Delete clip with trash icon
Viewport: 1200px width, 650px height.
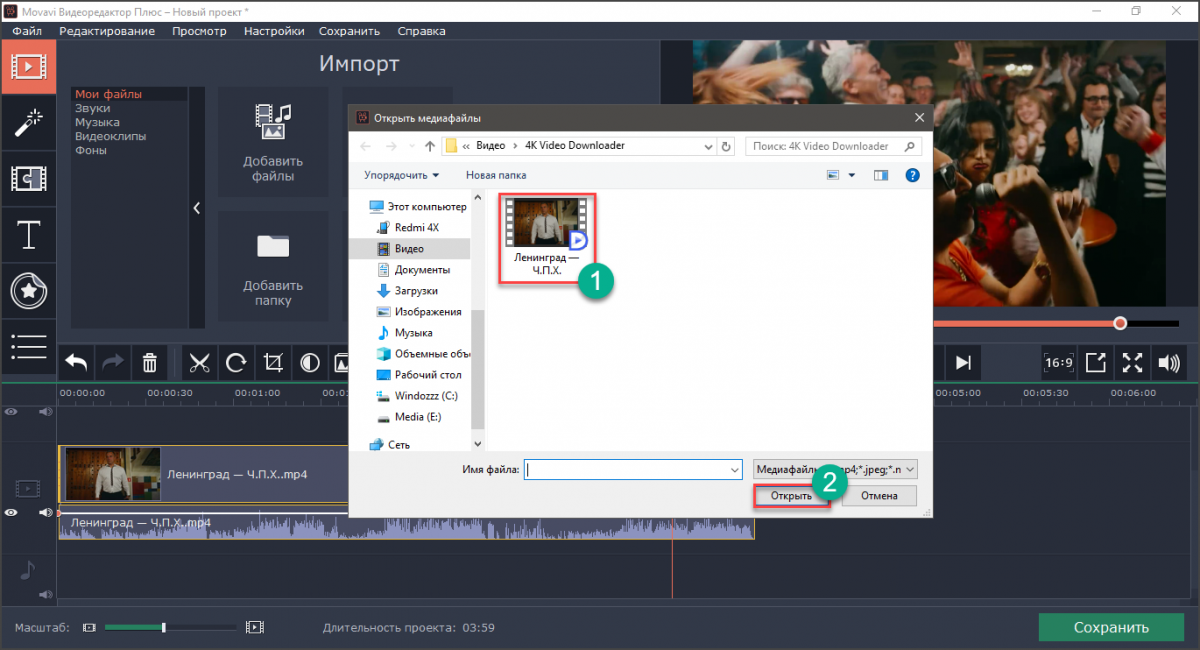point(149,362)
